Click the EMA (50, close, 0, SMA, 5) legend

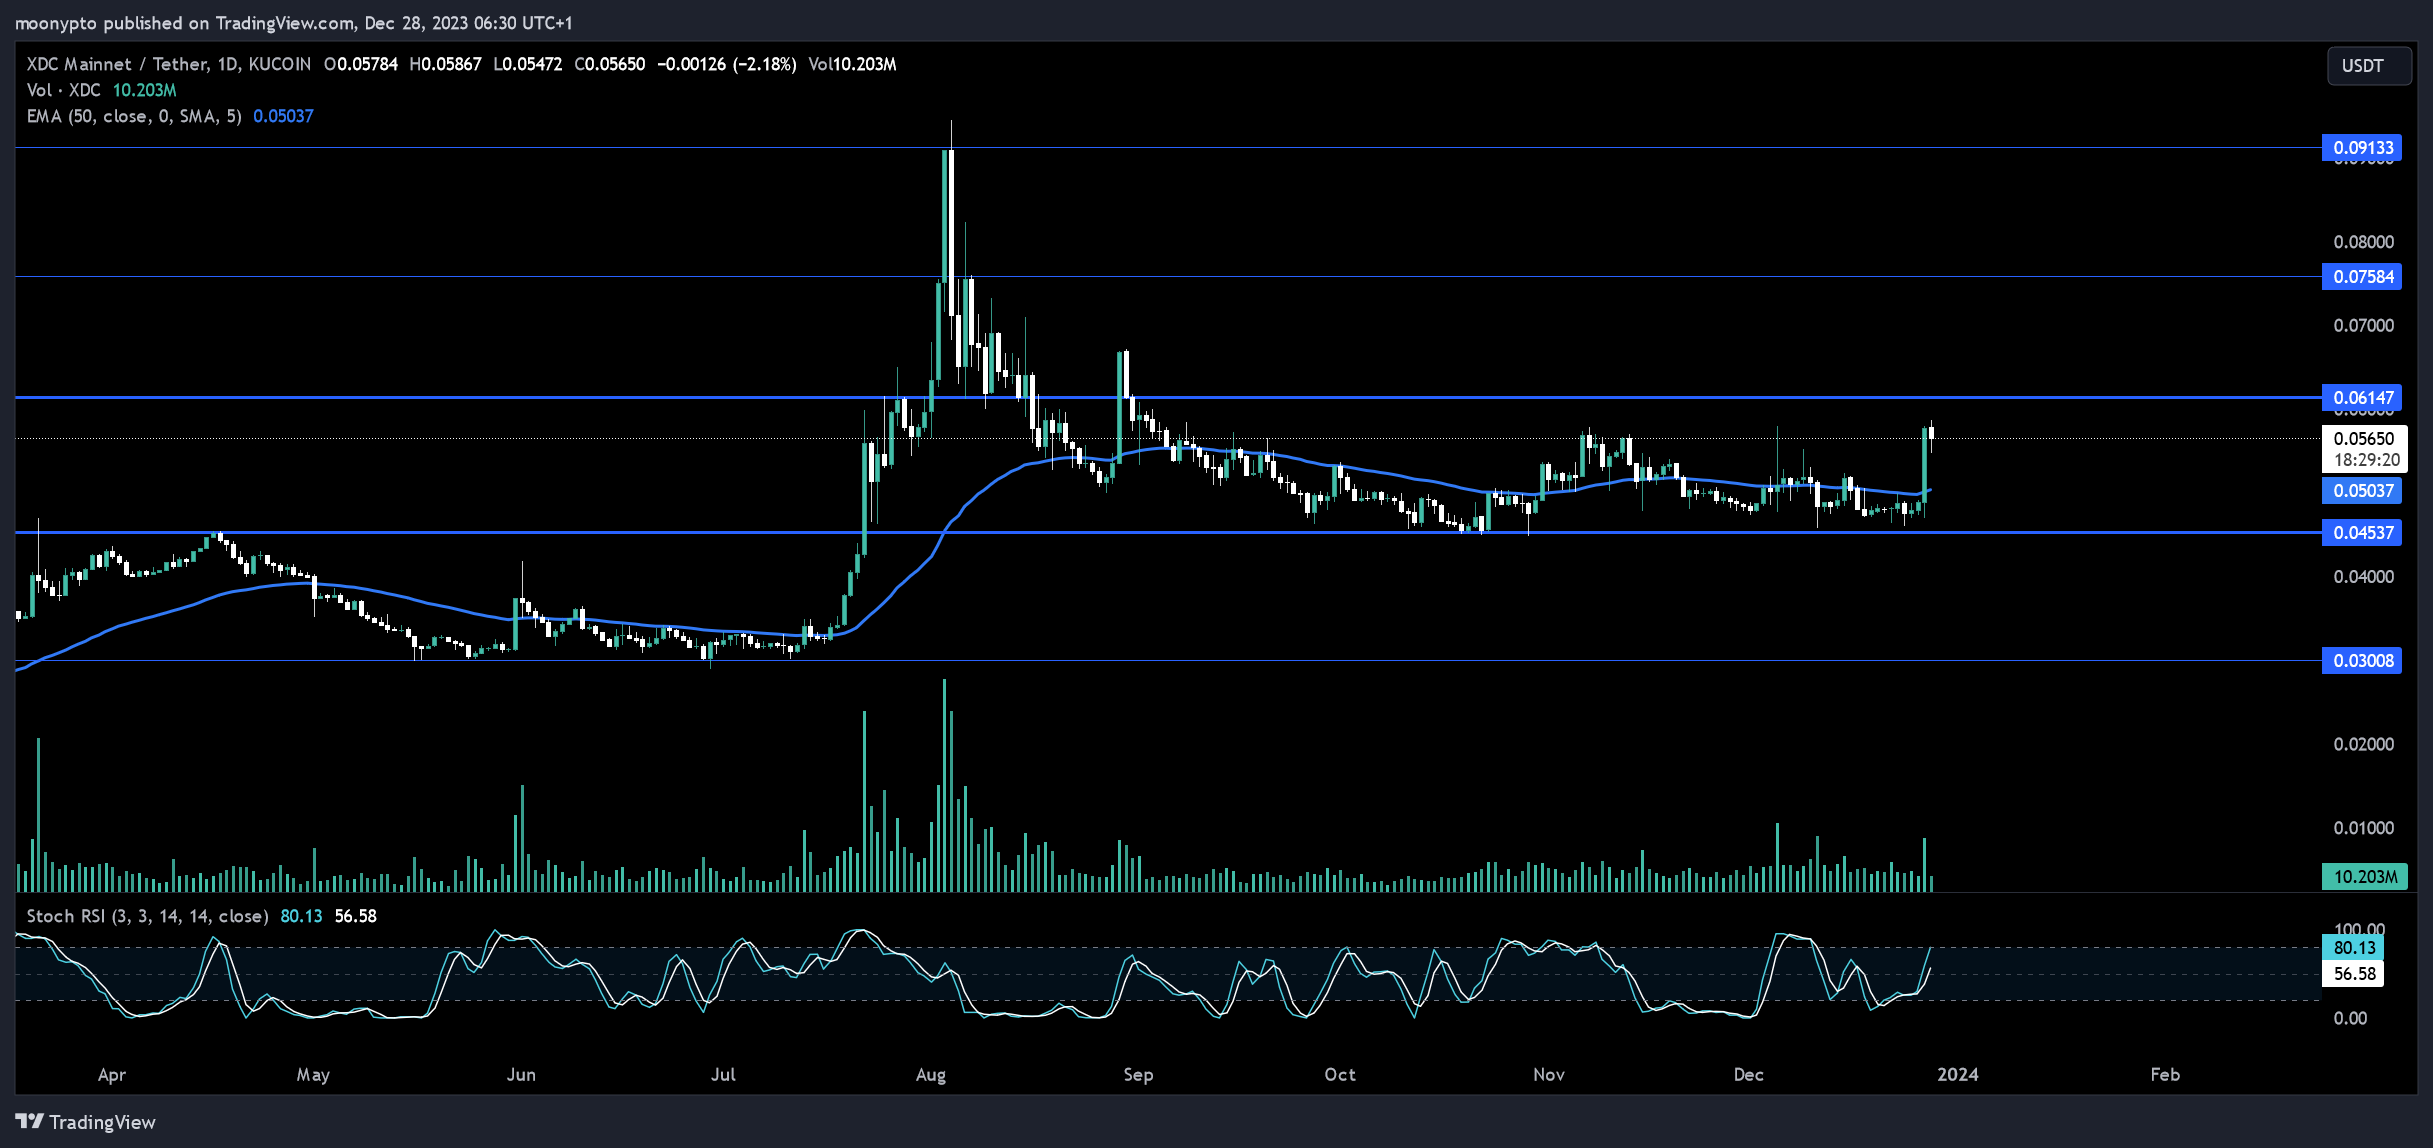point(134,116)
